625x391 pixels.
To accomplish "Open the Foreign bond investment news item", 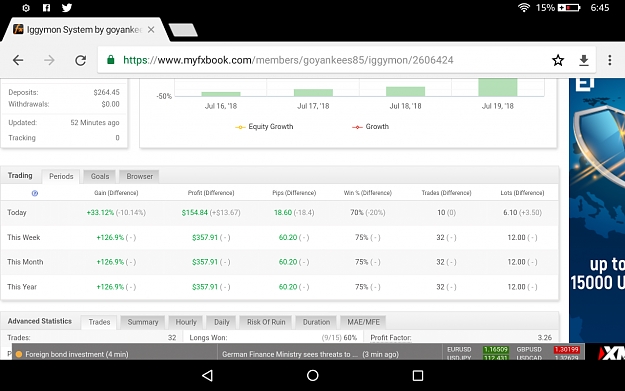I will point(77,354).
